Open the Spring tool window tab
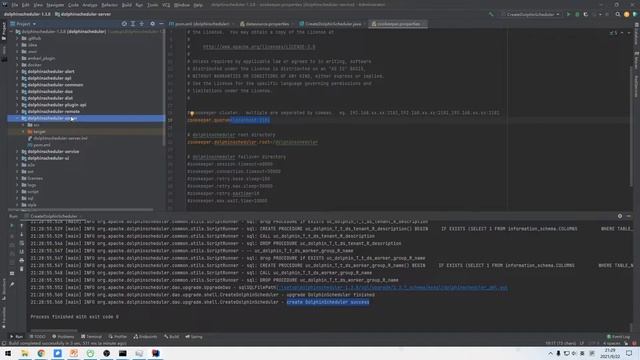640x360 pixels. coord(194,337)
